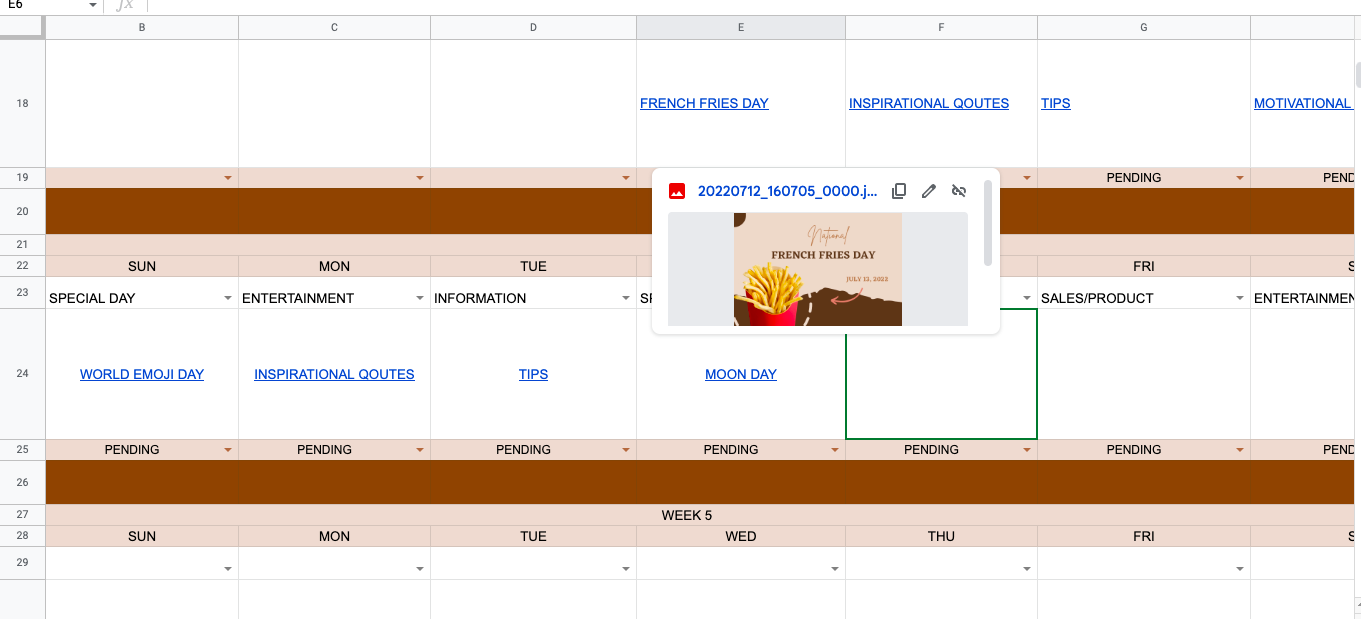1361x619 pixels.
Task: Open MOON DAY link
Action: click(741, 374)
